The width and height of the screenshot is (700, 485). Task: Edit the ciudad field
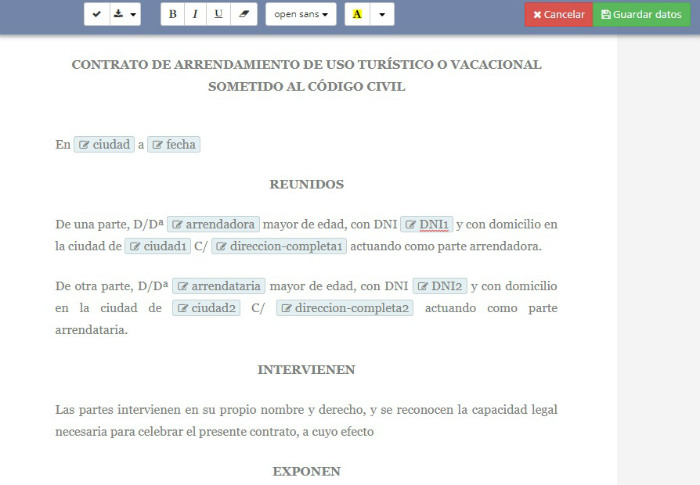104,144
